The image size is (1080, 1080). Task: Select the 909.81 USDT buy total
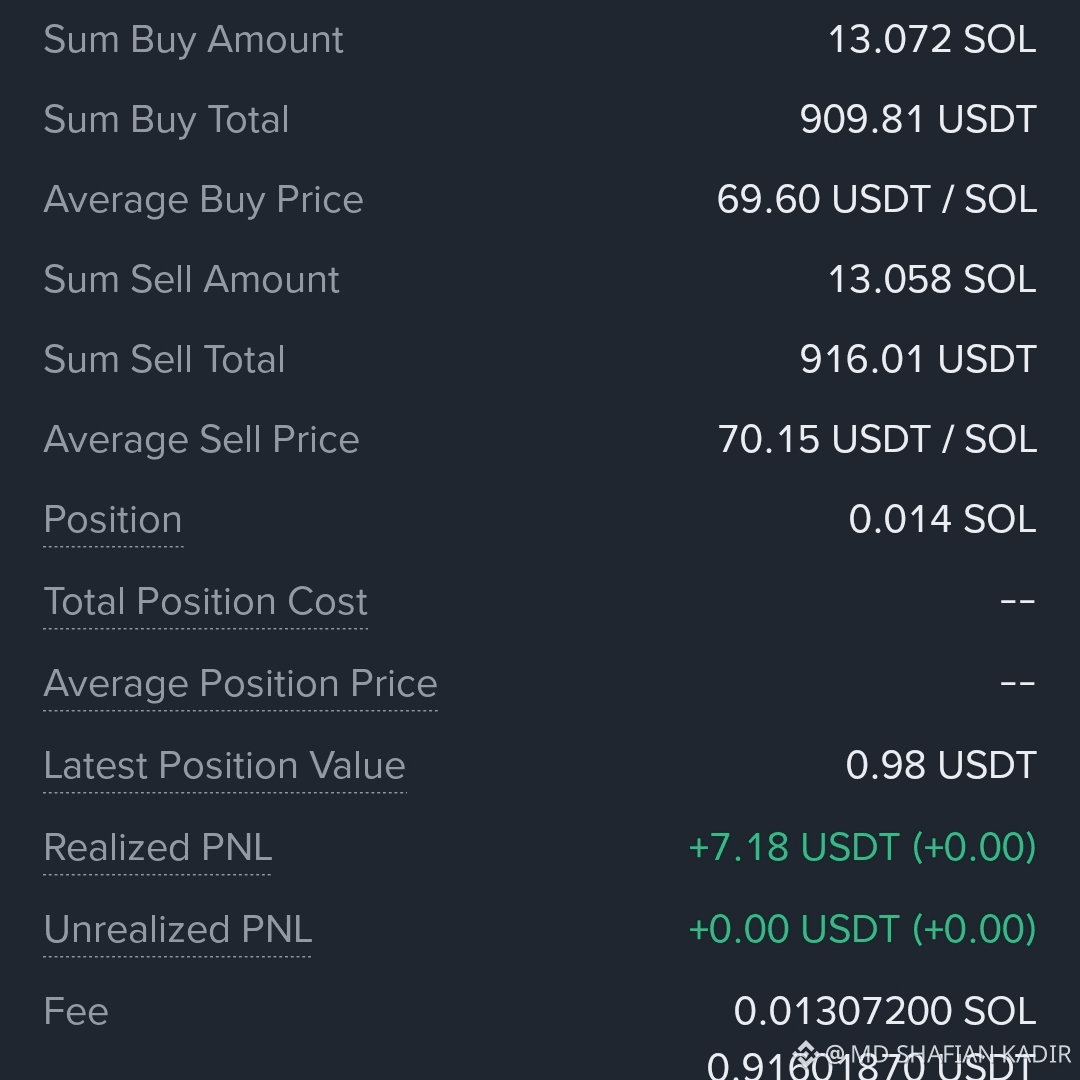click(x=918, y=119)
